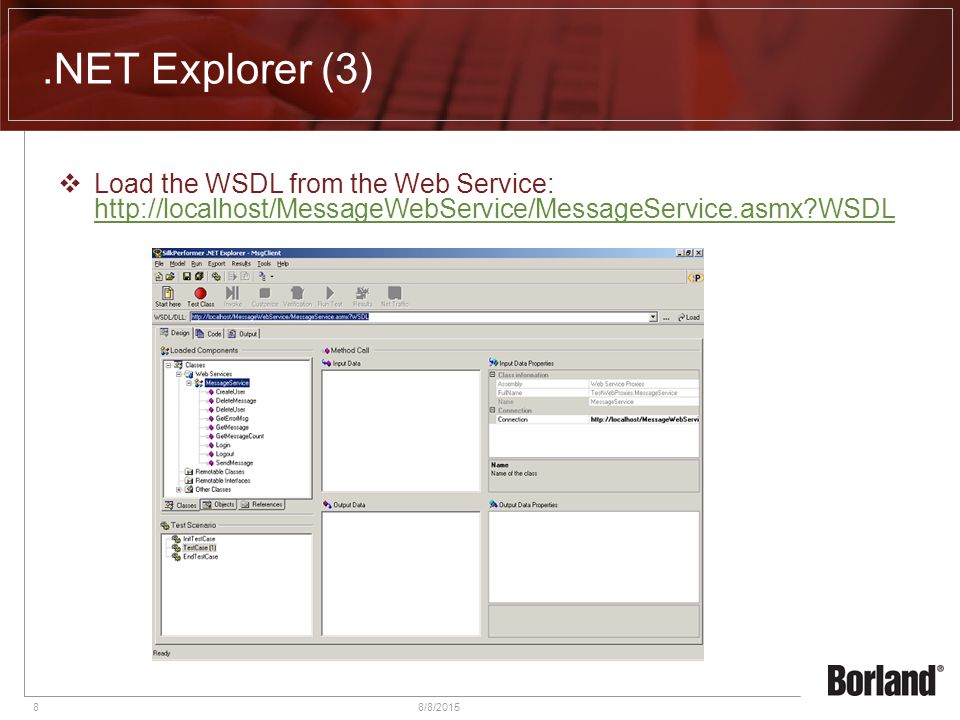Screen dimensions: 960x720
Task: Click the Connection property value
Action: [643, 419]
